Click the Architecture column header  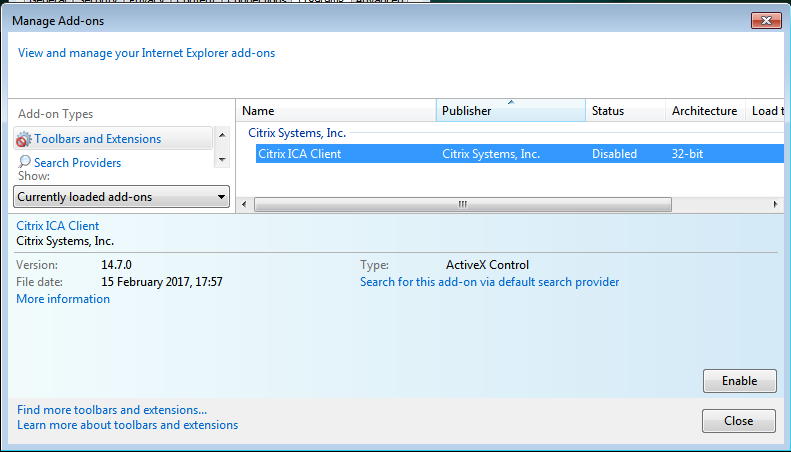click(x=704, y=111)
